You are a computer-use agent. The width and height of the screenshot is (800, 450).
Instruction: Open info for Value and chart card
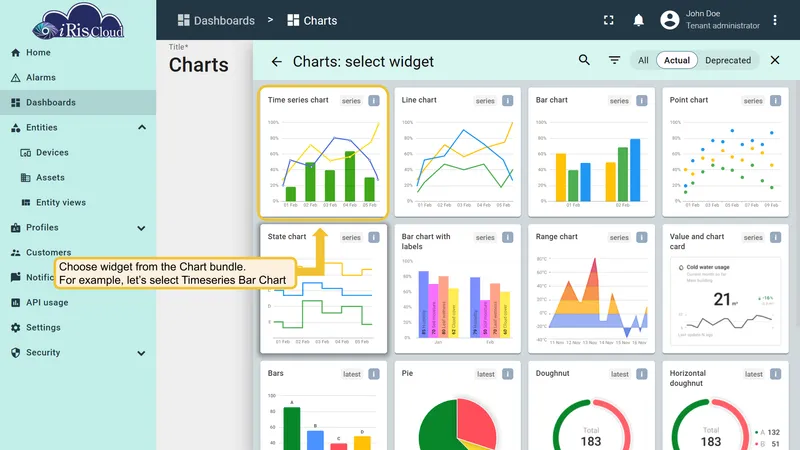click(x=776, y=237)
